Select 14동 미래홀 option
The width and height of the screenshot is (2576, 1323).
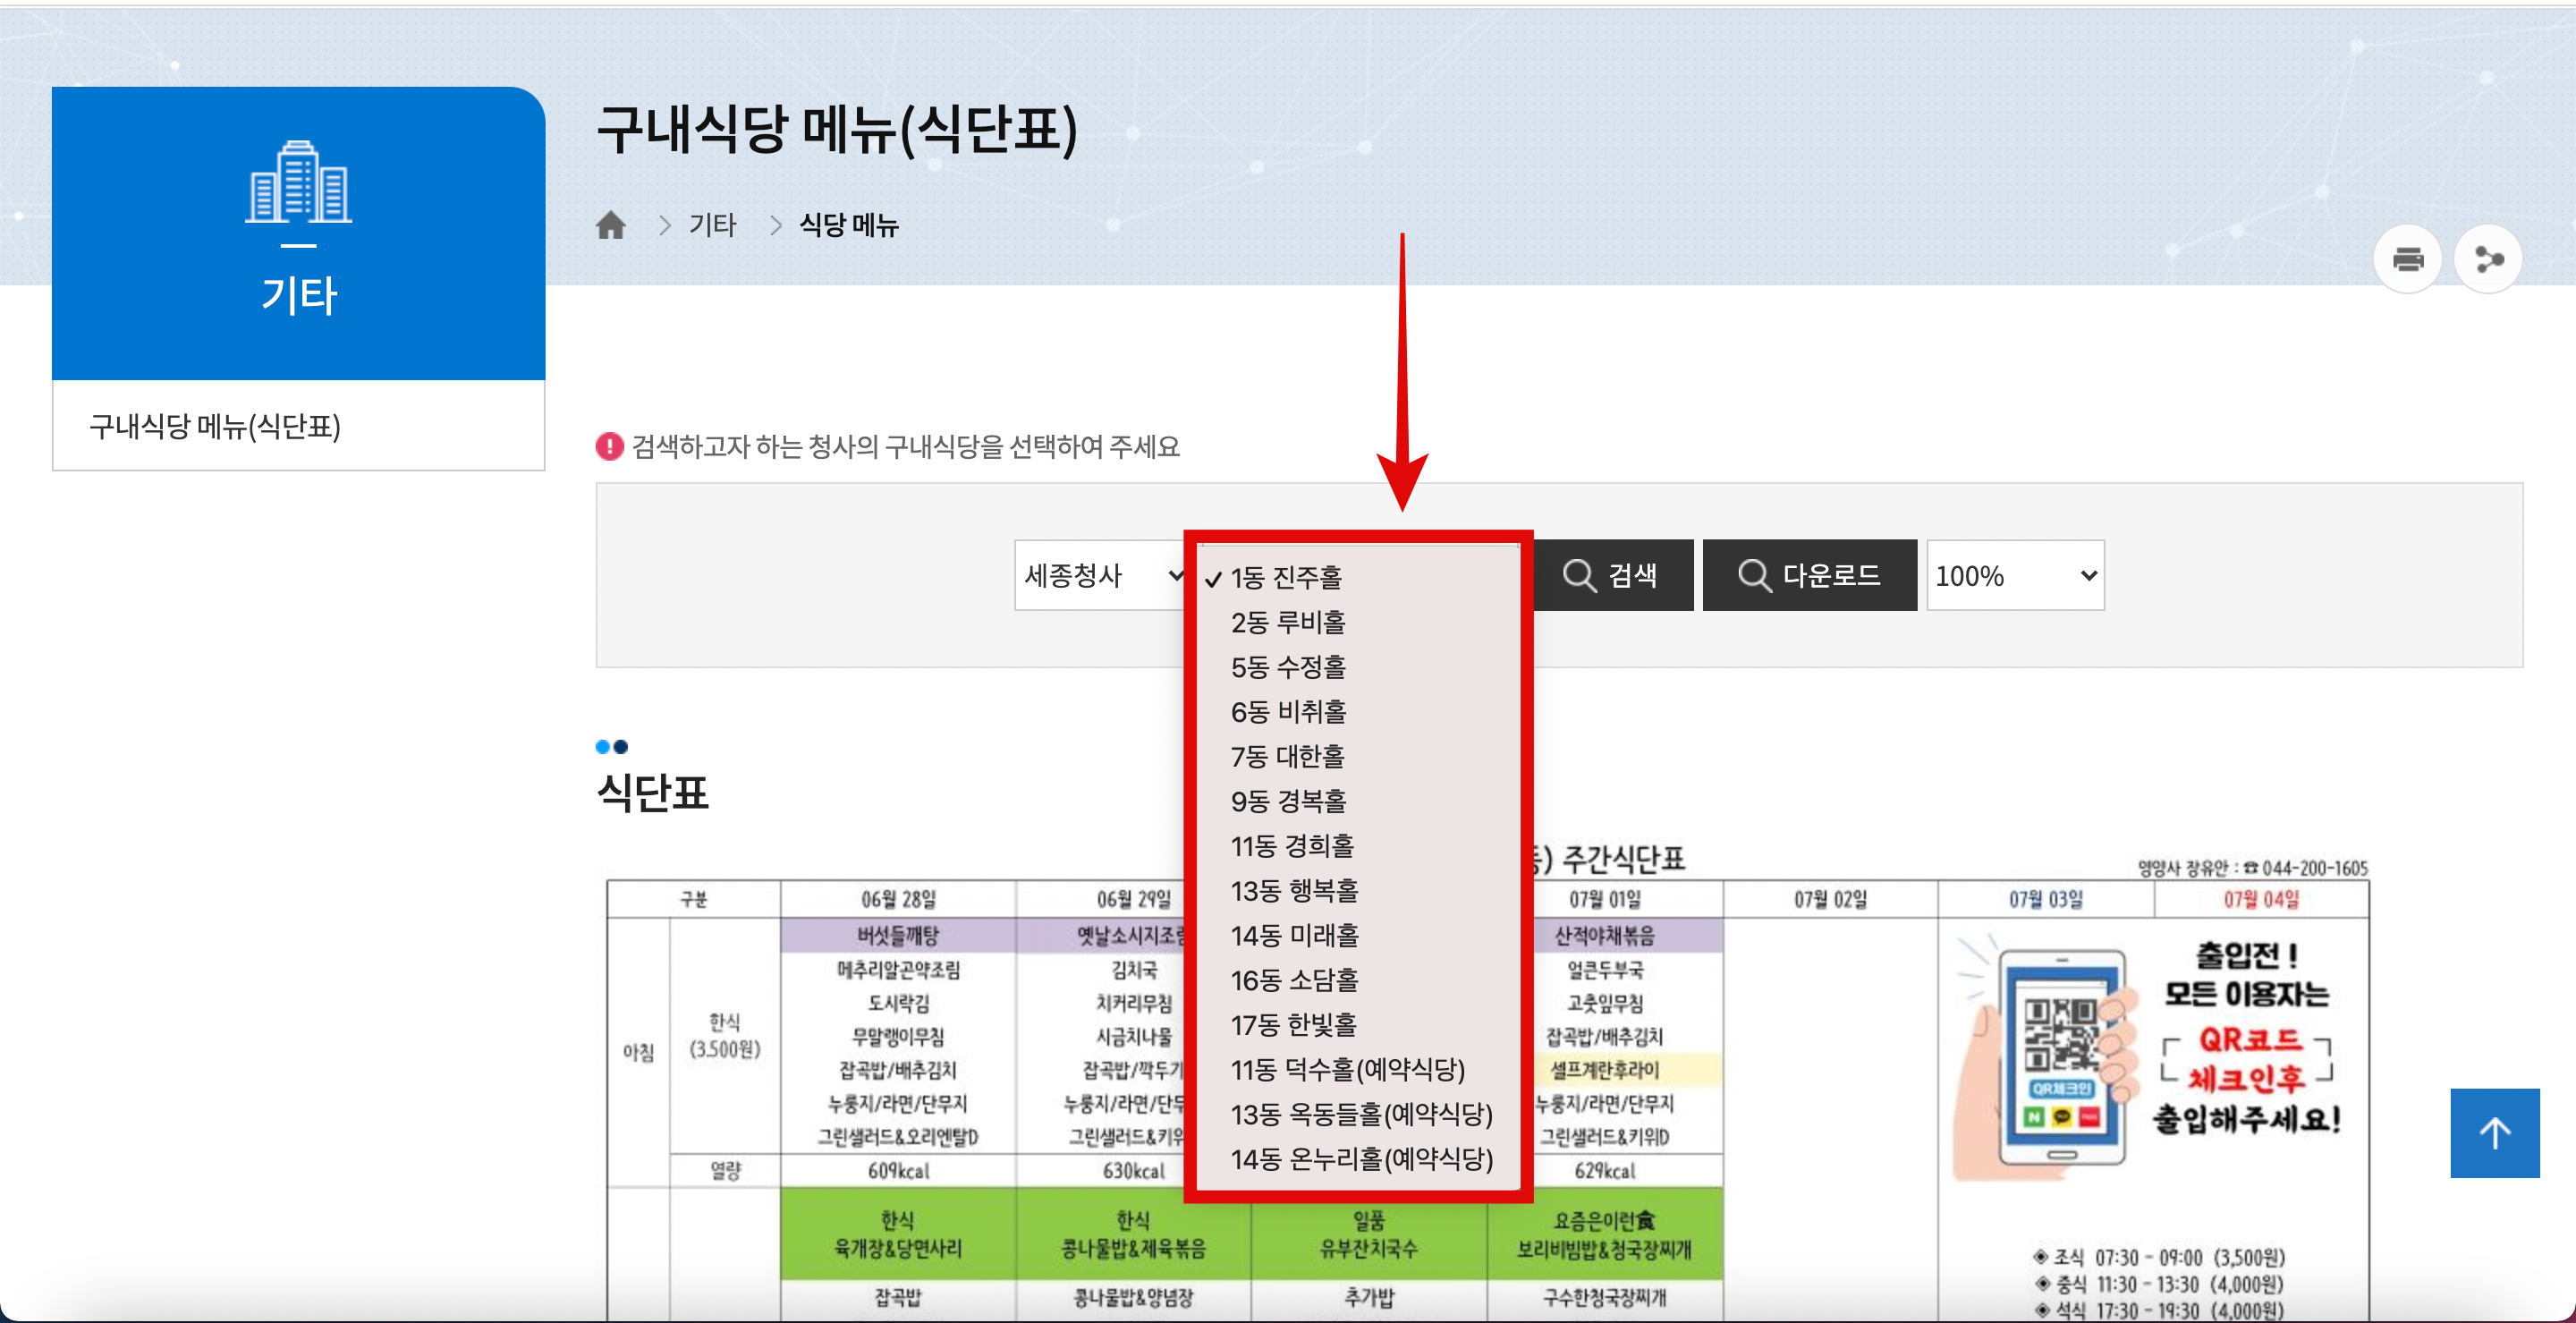pyautogui.click(x=1294, y=936)
